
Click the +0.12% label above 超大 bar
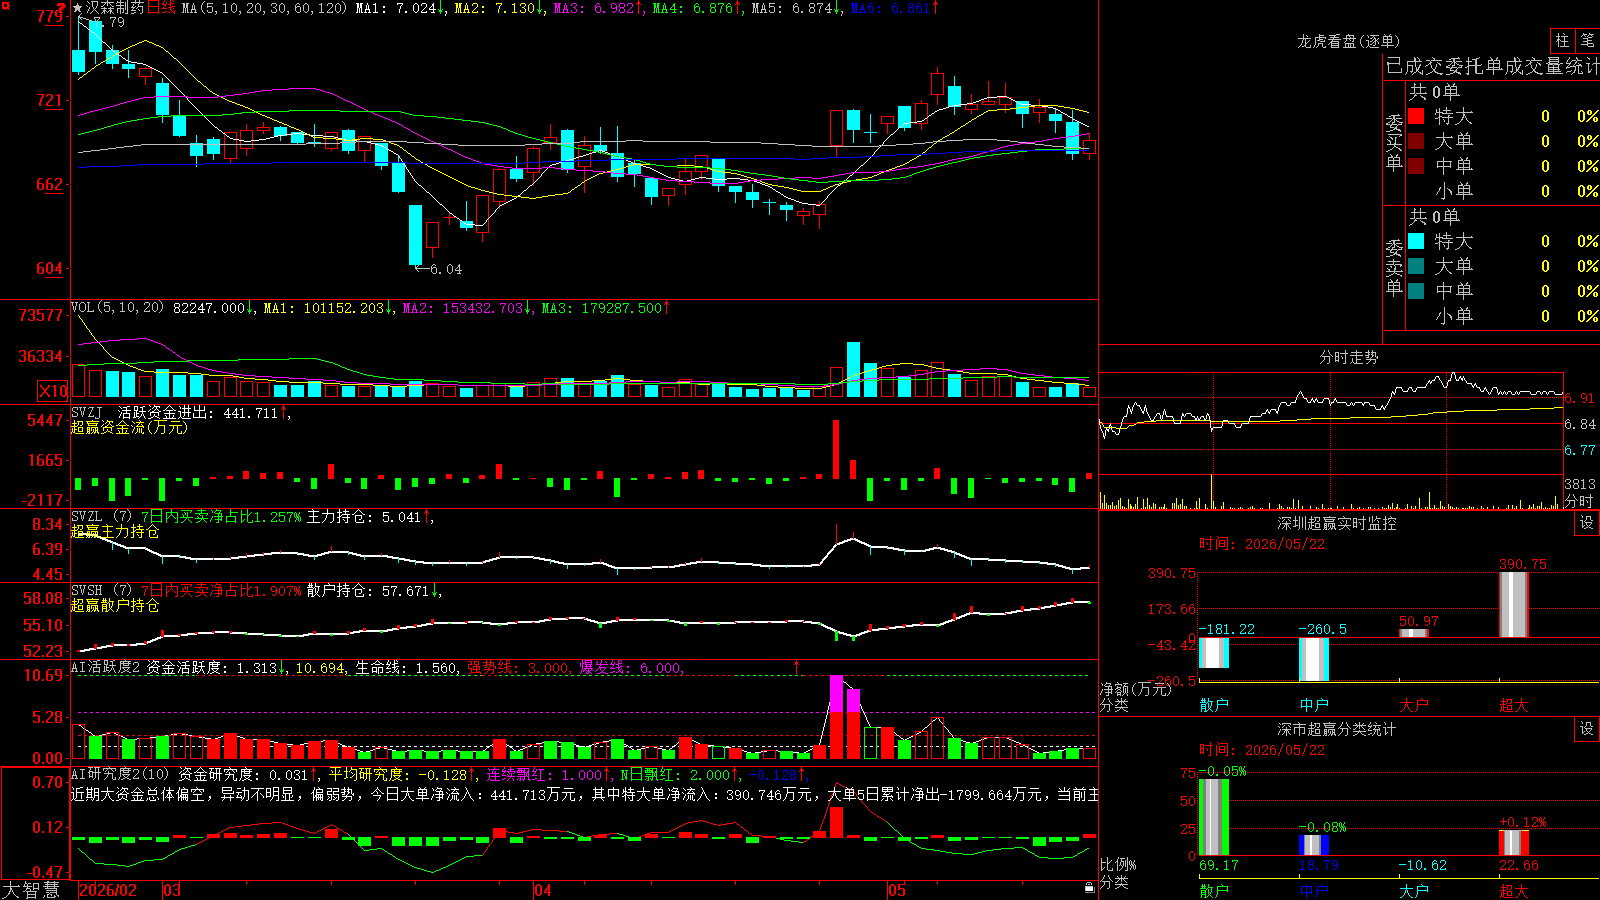tap(1522, 822)
